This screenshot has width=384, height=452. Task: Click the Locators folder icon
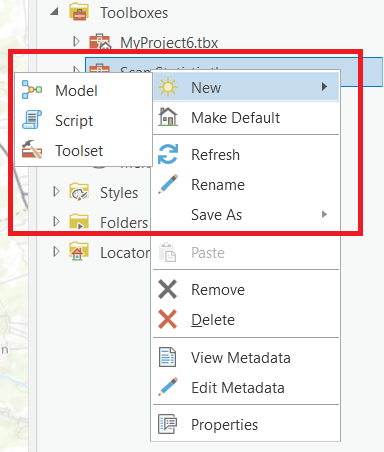coord(79,252)
